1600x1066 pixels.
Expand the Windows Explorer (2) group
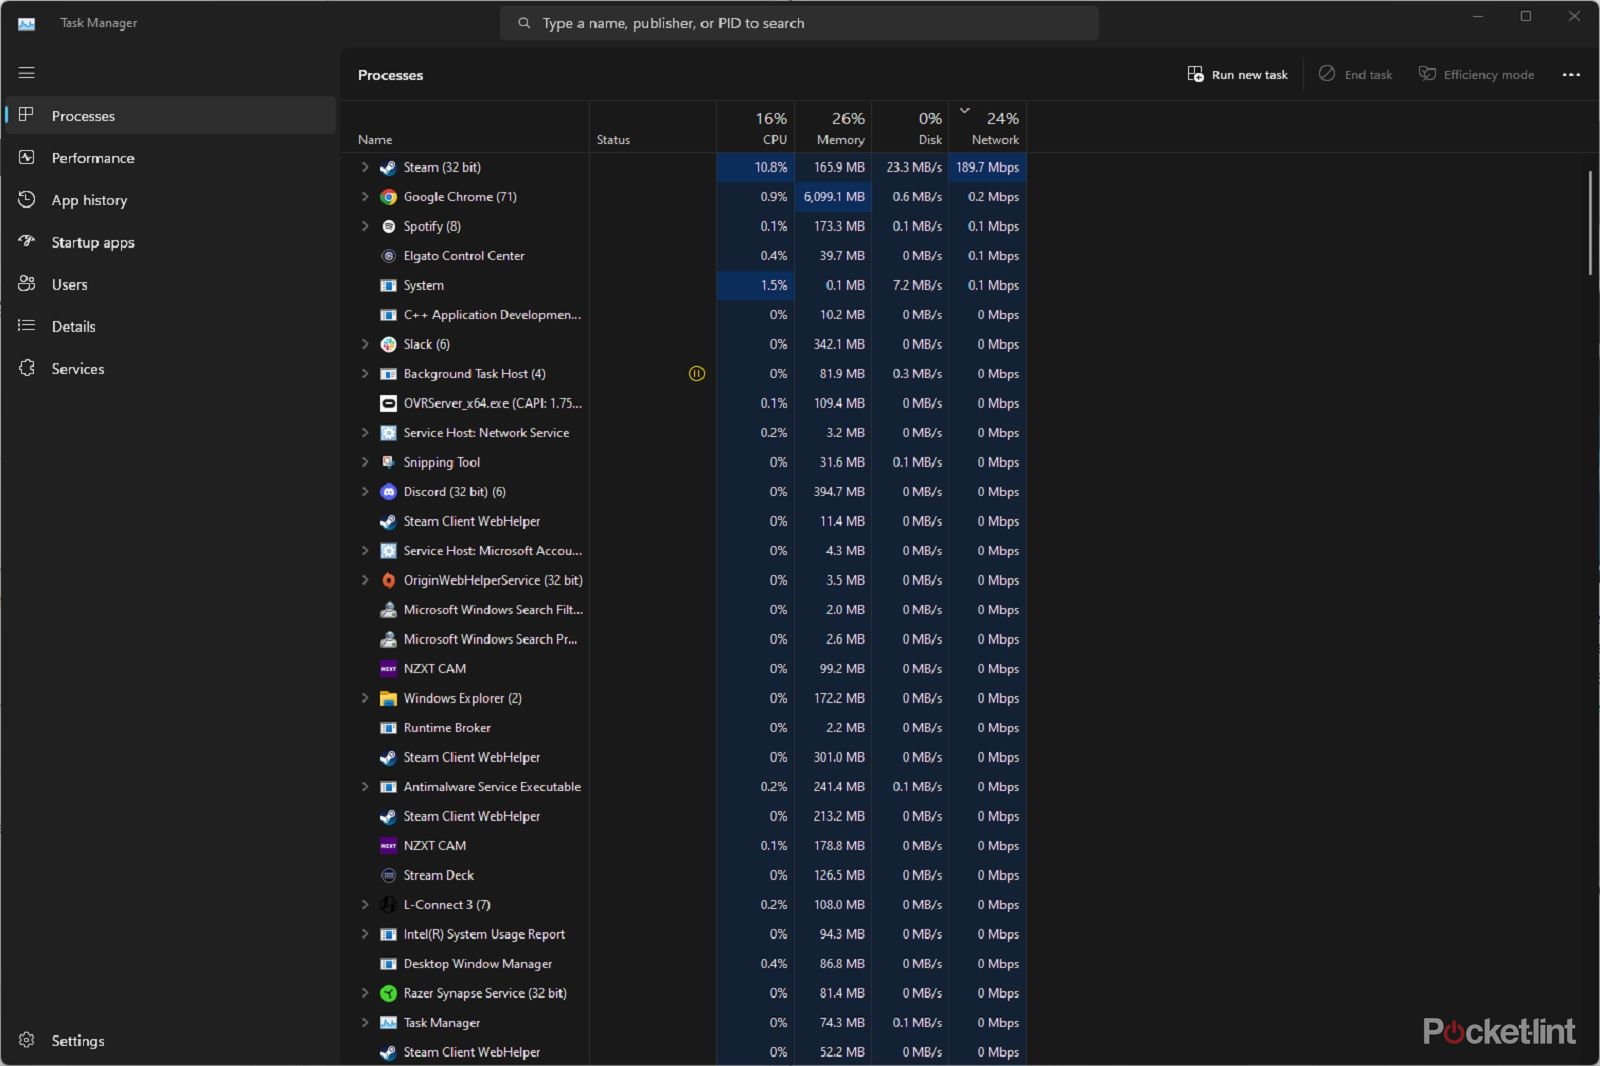click(365, 698)
